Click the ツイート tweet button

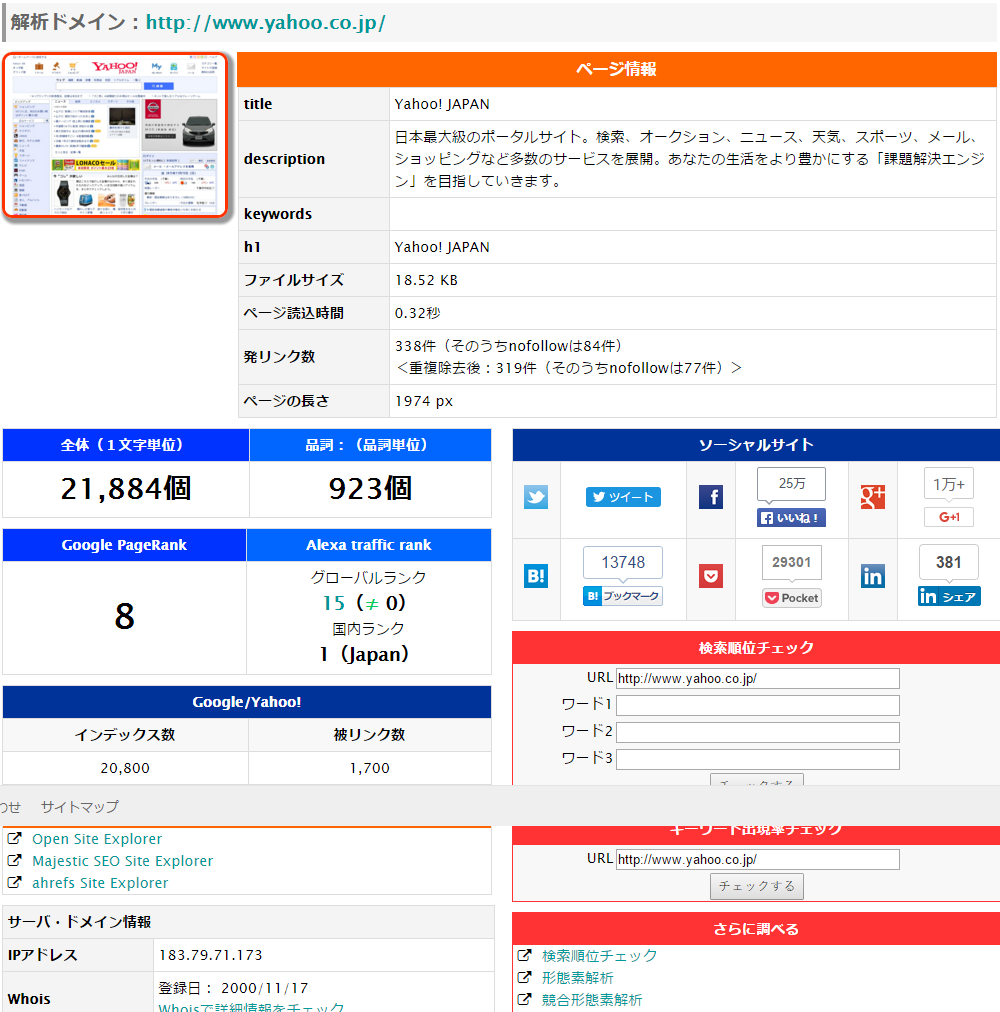623,497
